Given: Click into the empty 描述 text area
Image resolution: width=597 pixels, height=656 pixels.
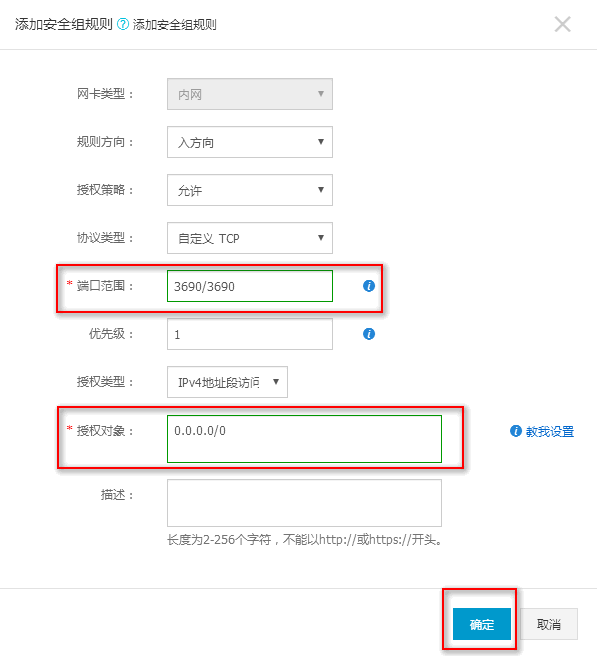Looking at the screenshot, I should [304, 503].
